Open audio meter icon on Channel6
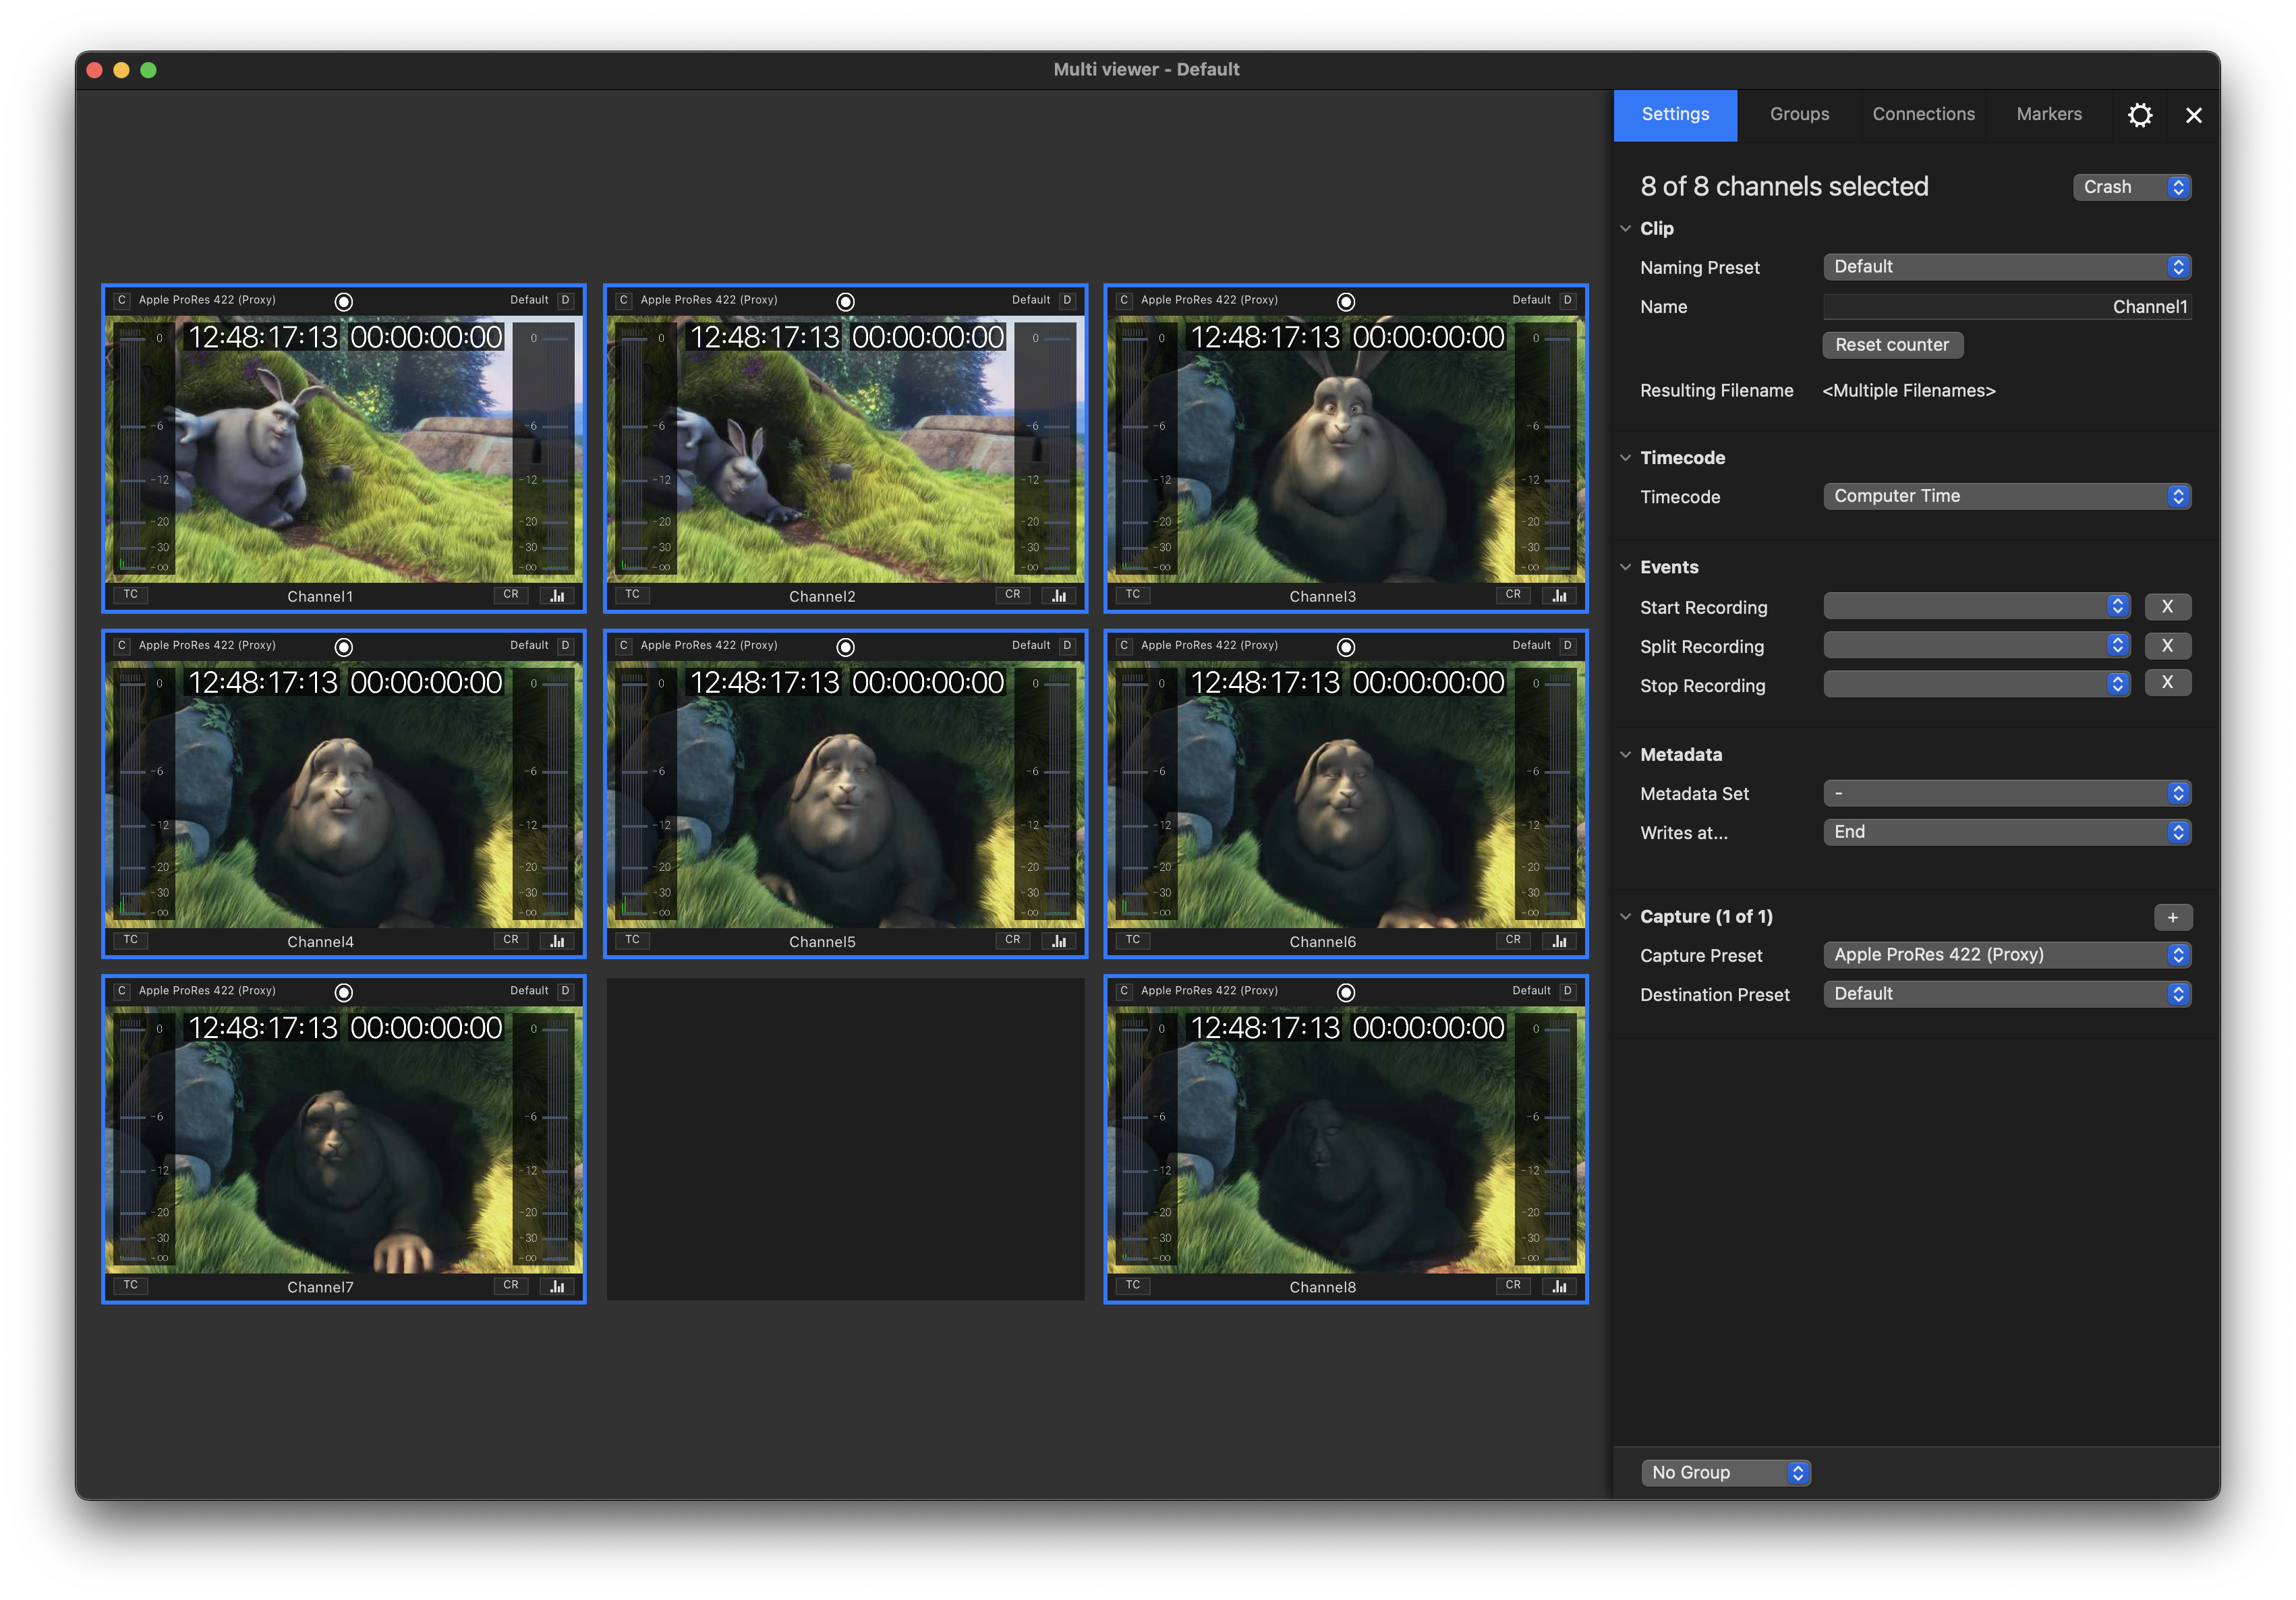 tap(1559, 941)
